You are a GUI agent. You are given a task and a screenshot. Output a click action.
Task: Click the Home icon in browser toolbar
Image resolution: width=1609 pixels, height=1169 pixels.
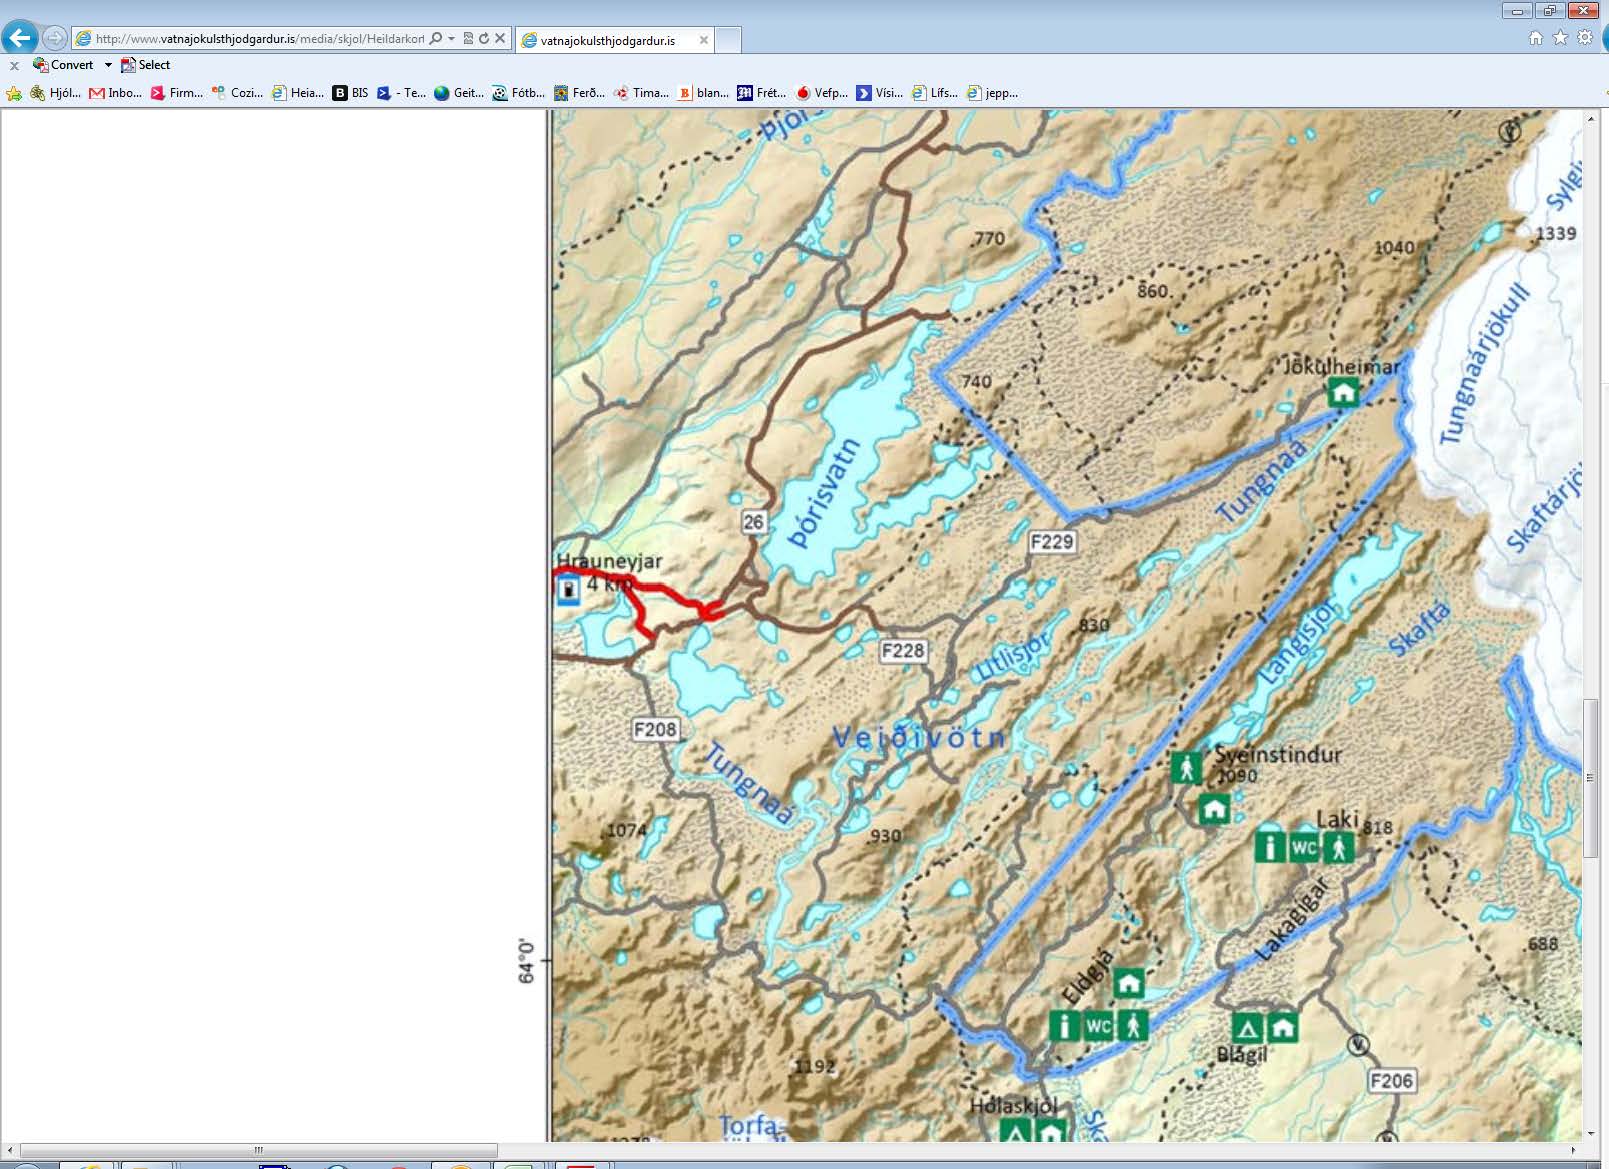coord(1535,38)
